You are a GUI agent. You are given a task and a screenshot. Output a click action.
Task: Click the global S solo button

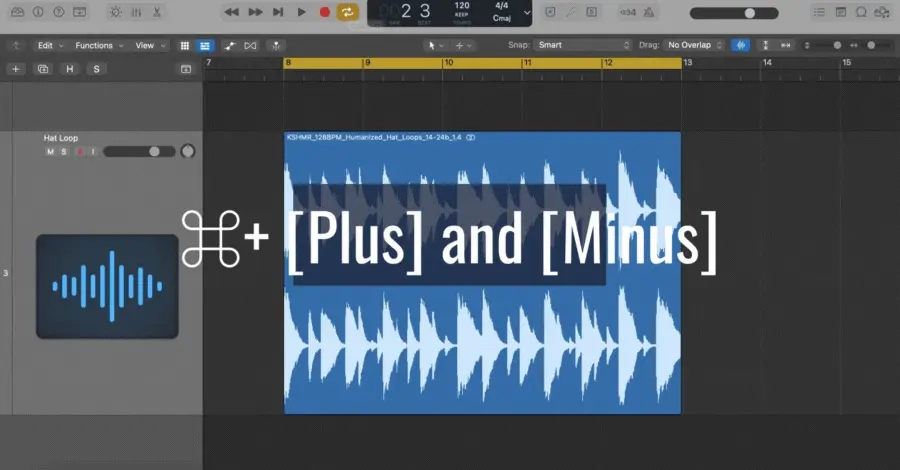point(96,69)
